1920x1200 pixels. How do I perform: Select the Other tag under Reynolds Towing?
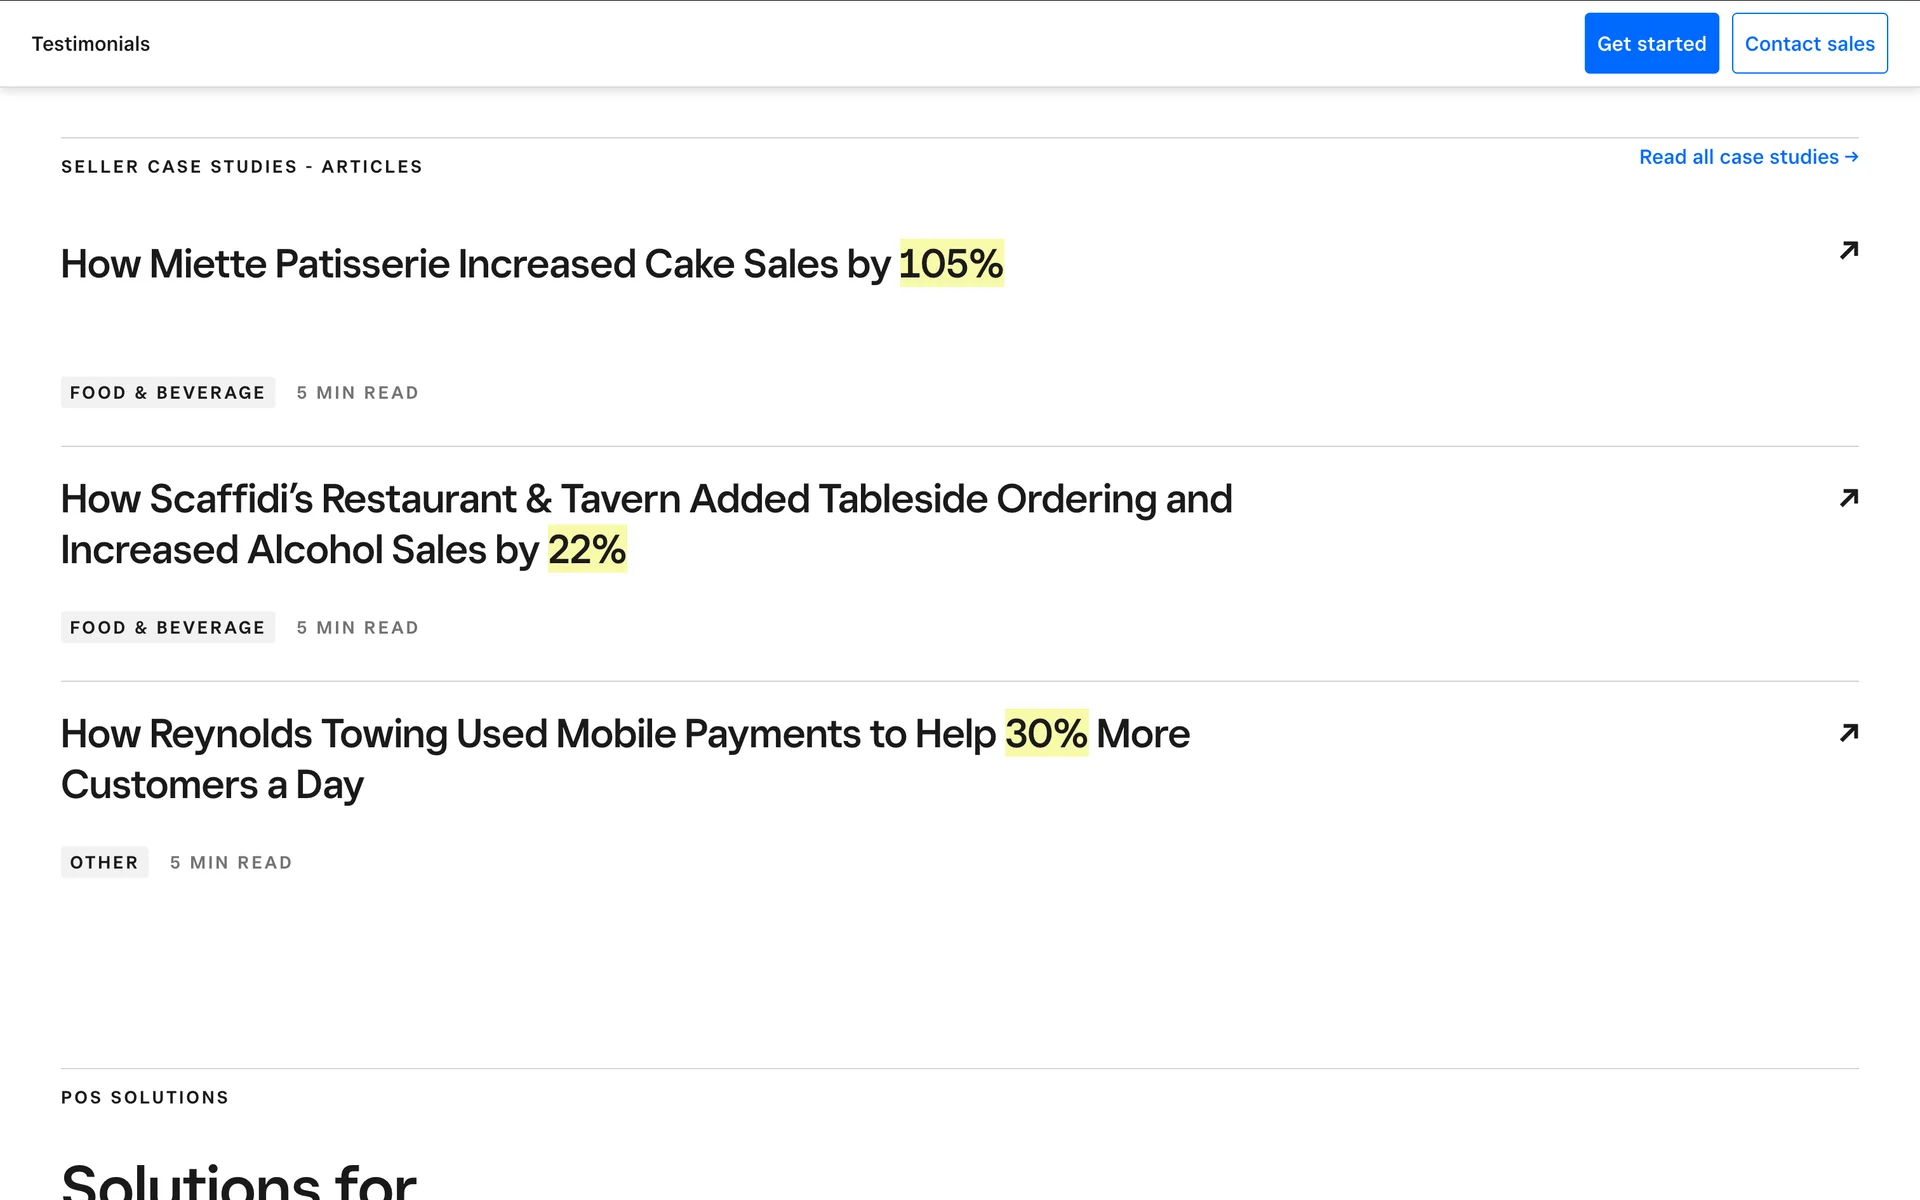104,863
